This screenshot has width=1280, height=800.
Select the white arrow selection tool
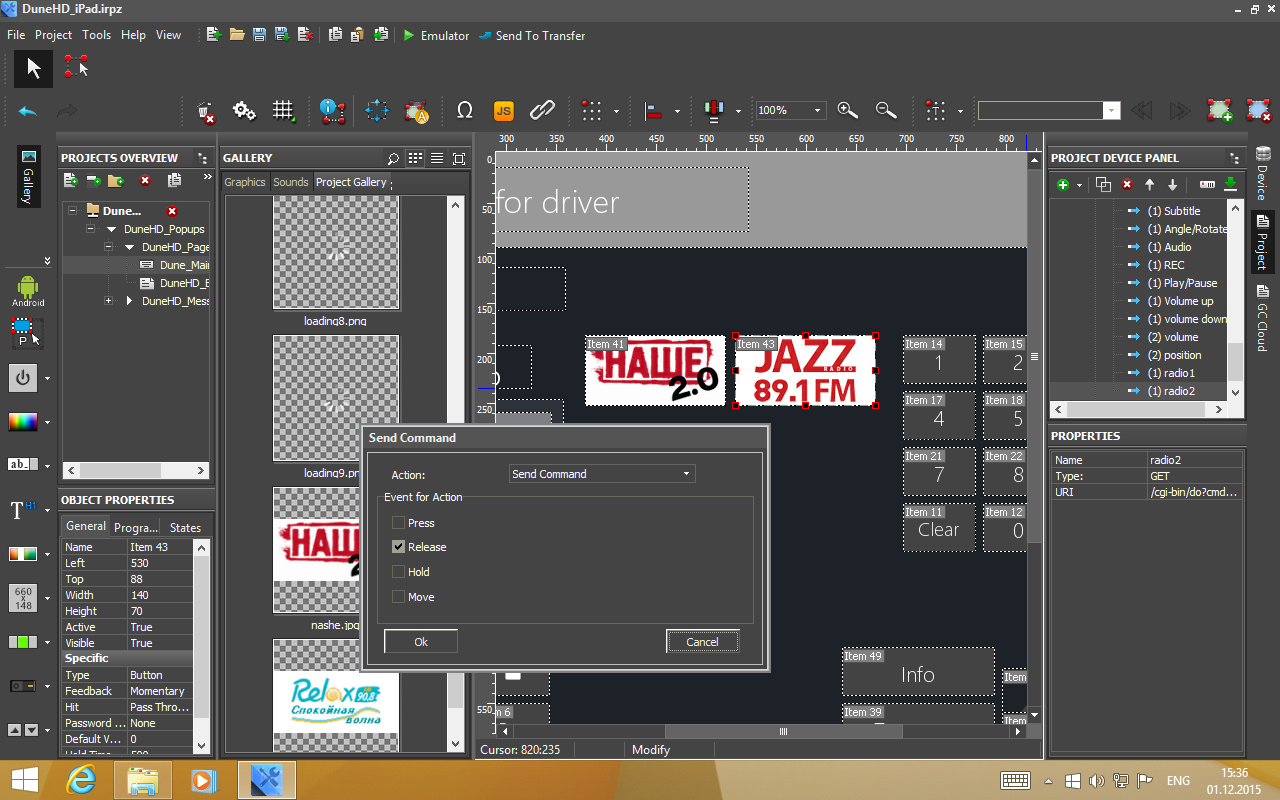(34, 68)
